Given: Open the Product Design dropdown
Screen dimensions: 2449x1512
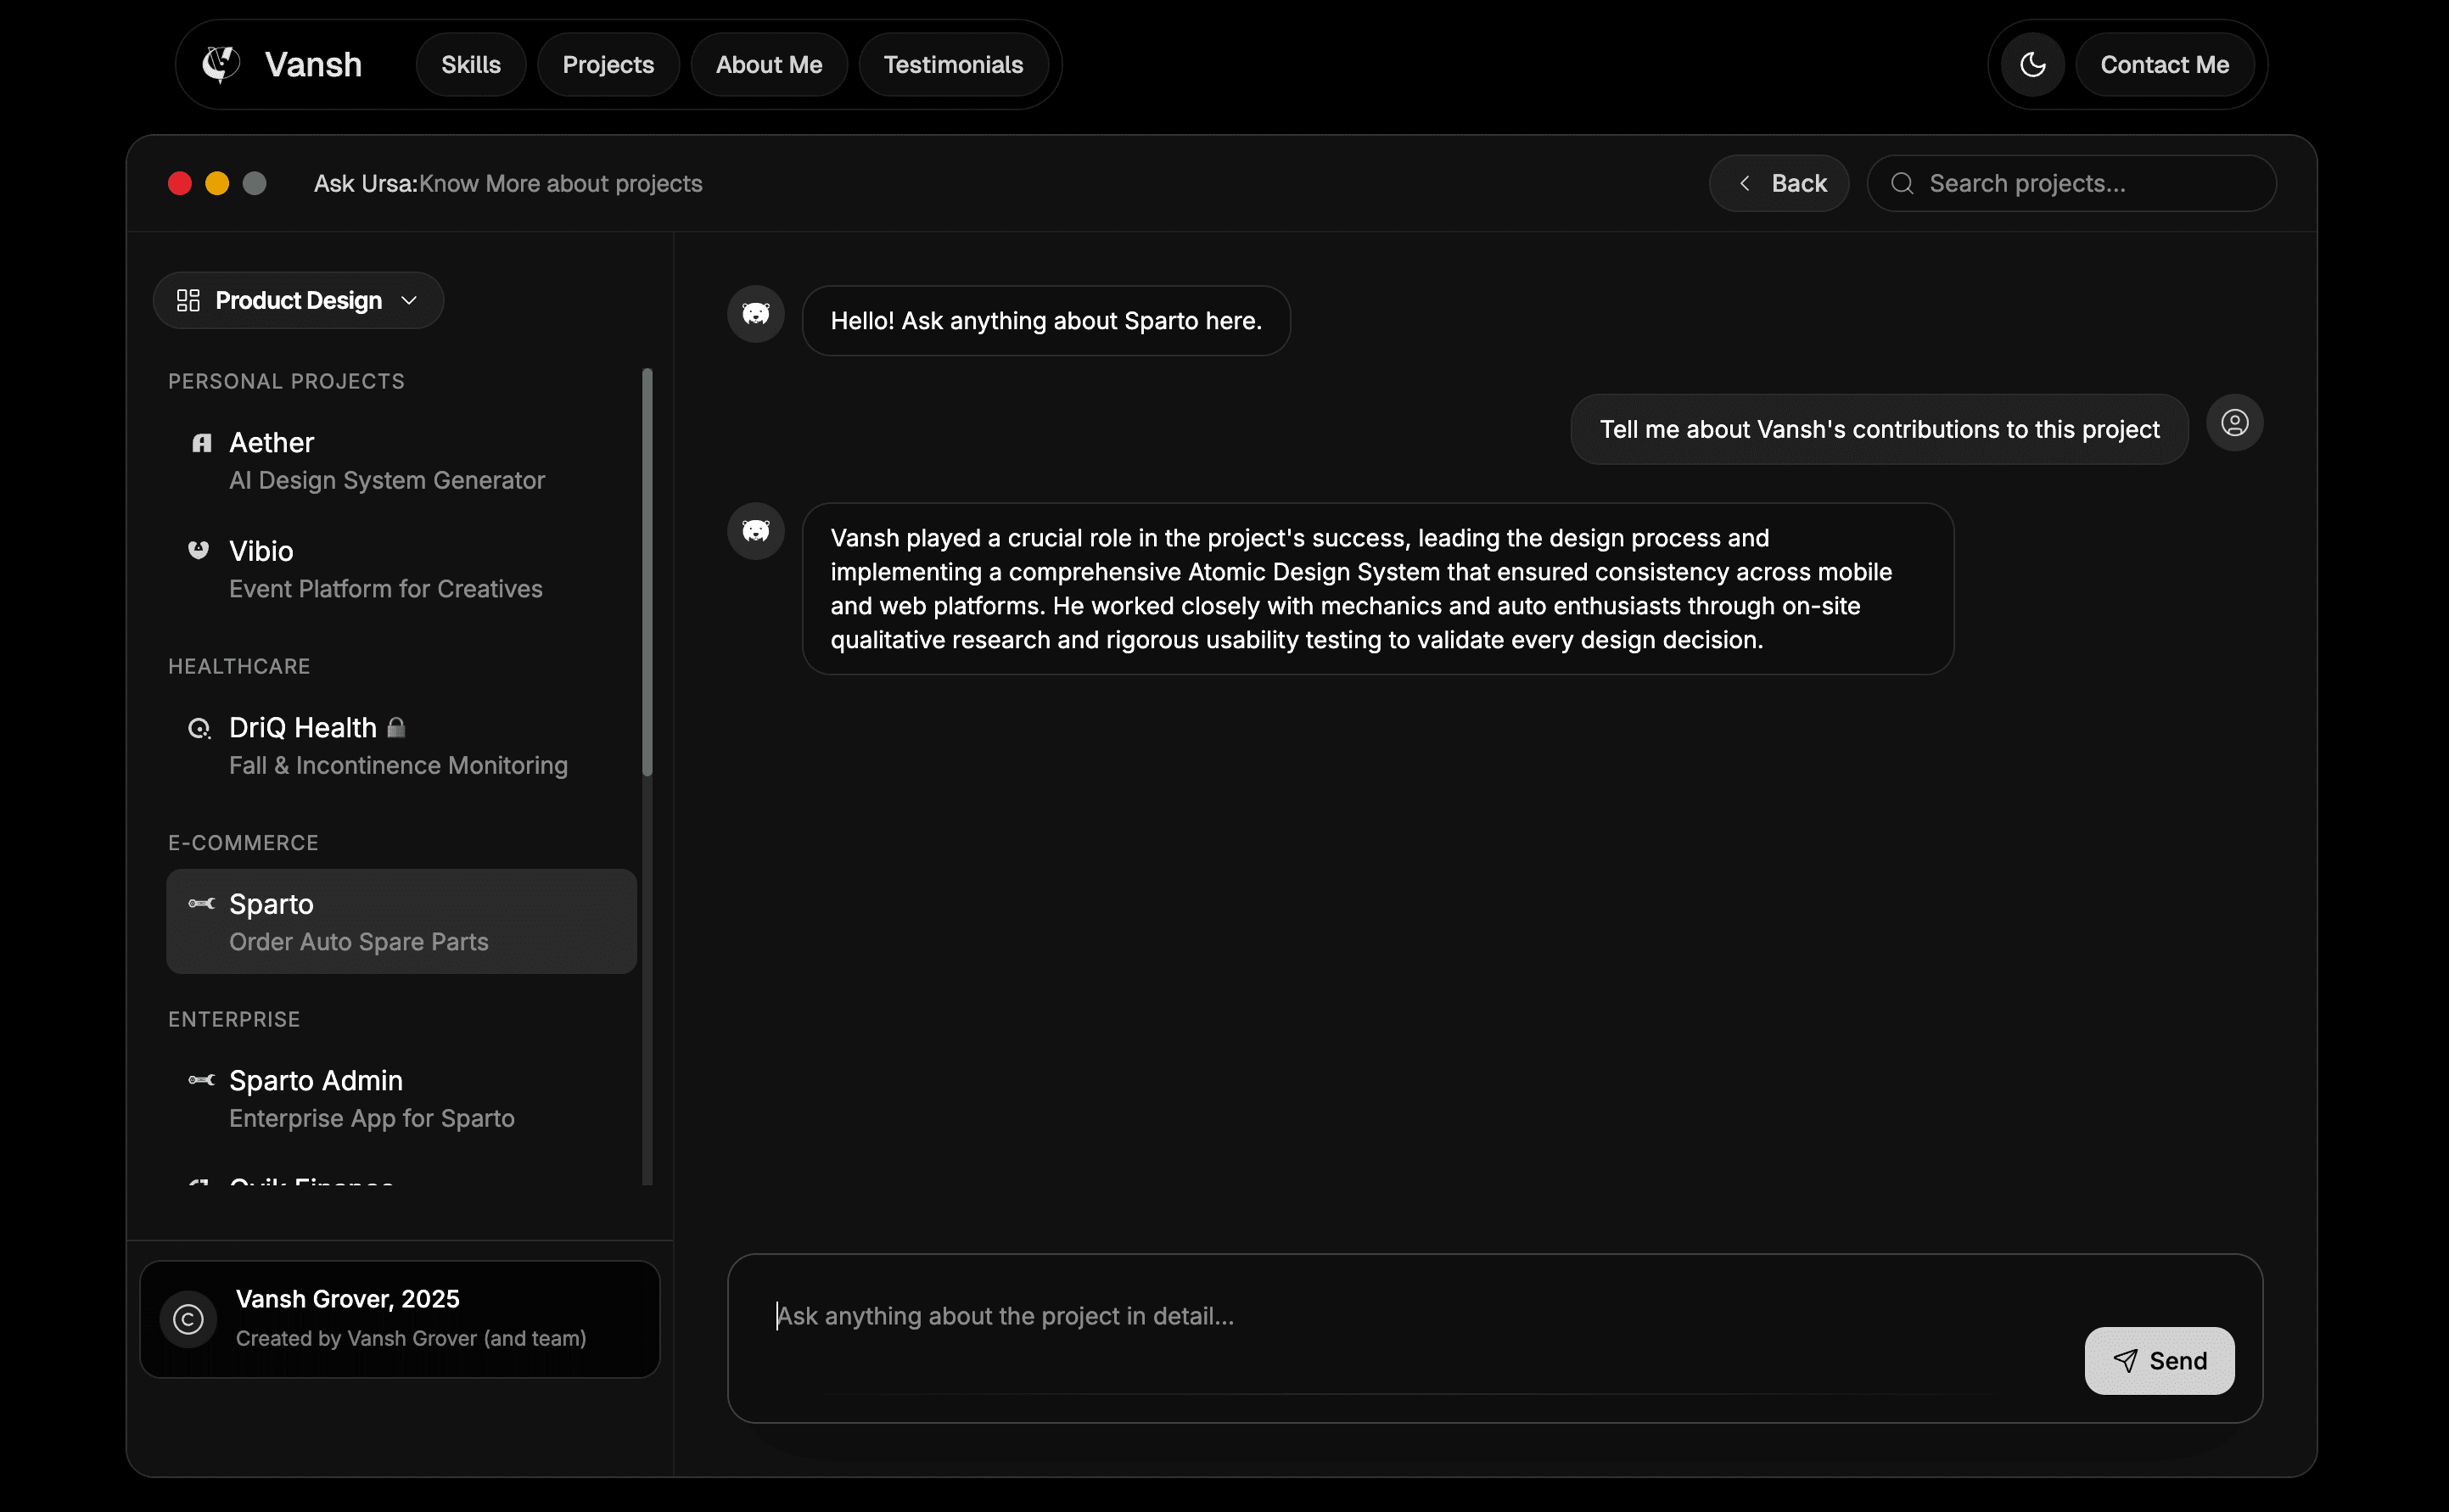Looking at the screenshot, I should pos(298,301).
